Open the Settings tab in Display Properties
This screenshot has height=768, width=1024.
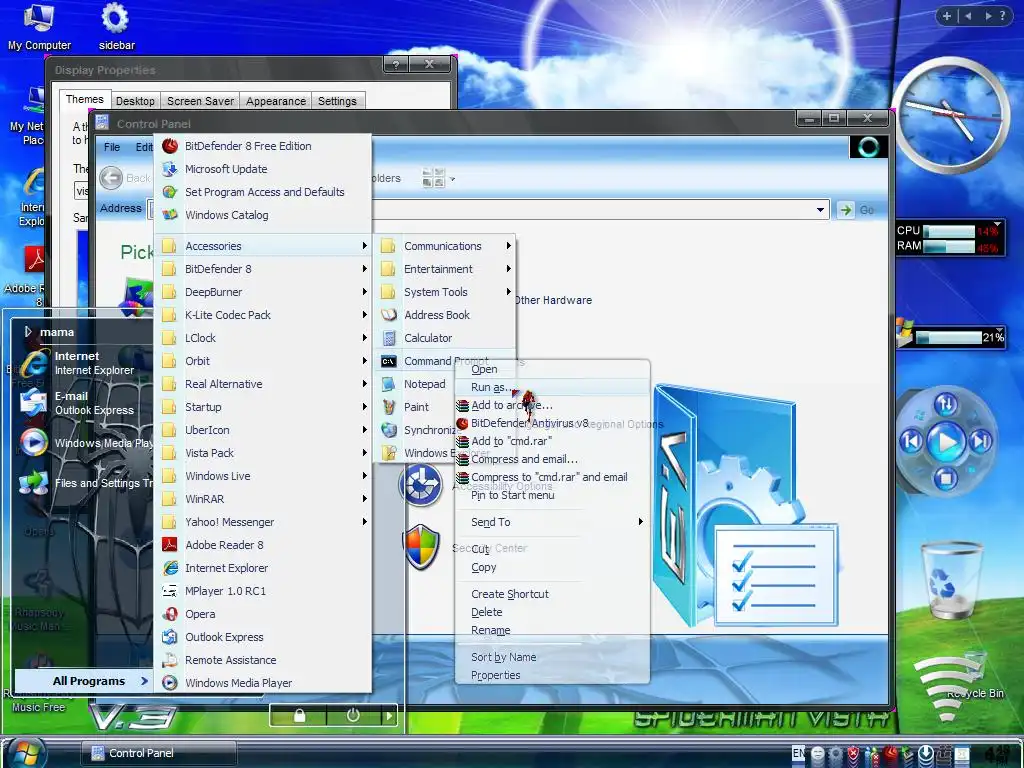[x=337, y=101]
